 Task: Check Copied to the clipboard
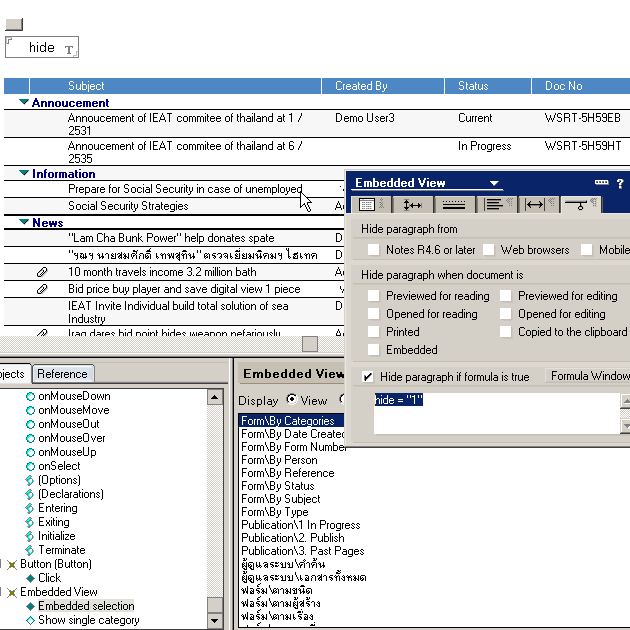click(505, 331)
